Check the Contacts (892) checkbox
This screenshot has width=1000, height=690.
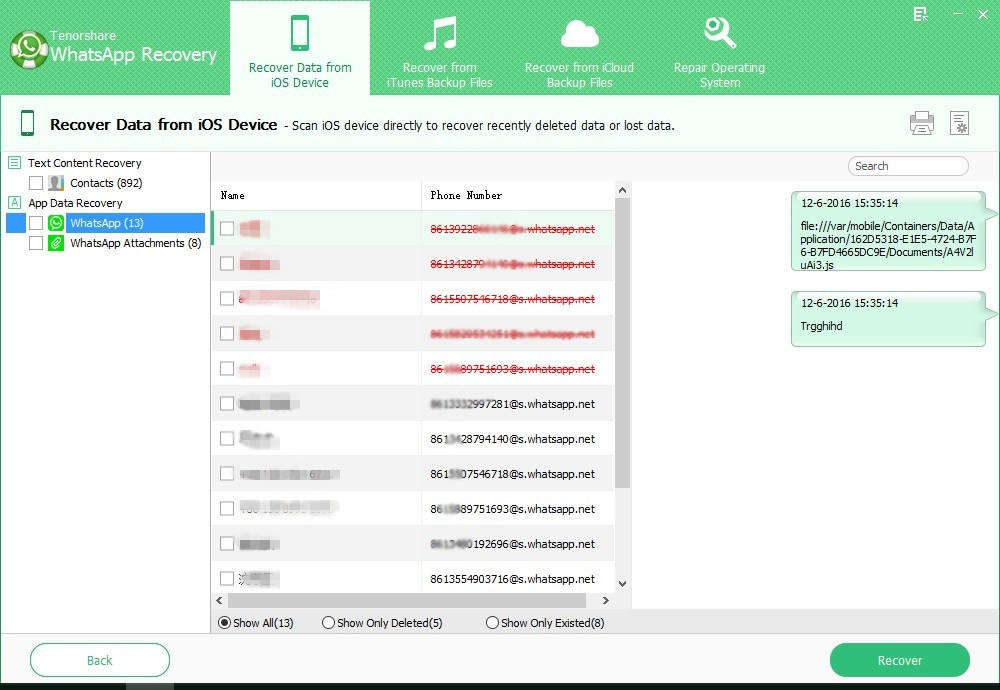point(36,183)
